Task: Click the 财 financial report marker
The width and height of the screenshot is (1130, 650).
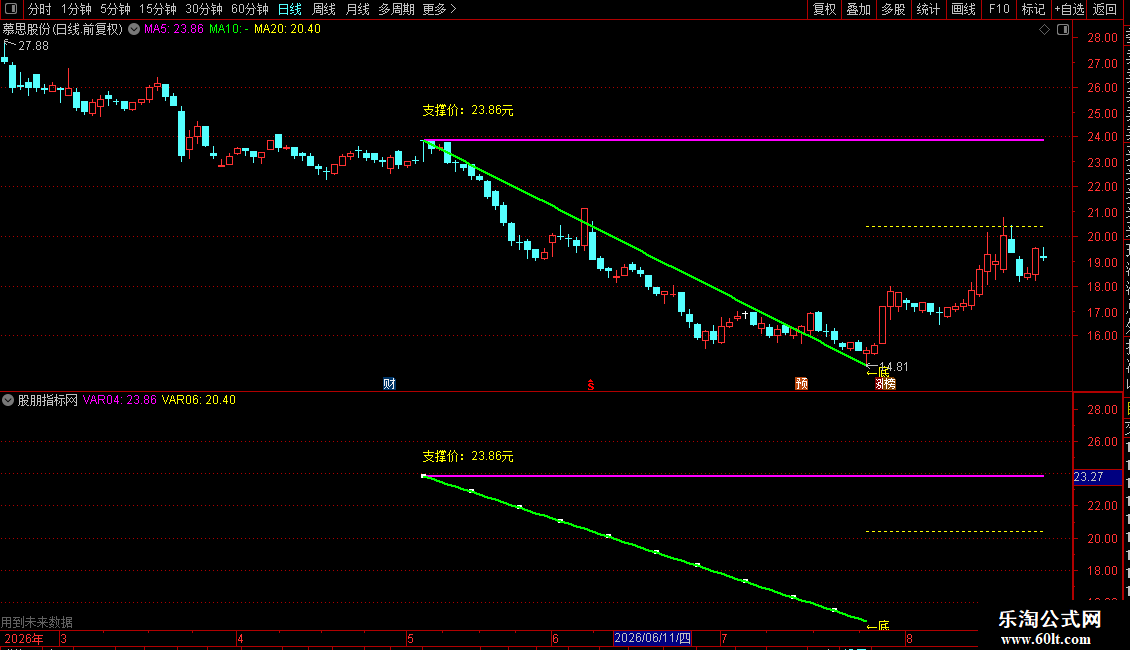Action: [389, 383]
